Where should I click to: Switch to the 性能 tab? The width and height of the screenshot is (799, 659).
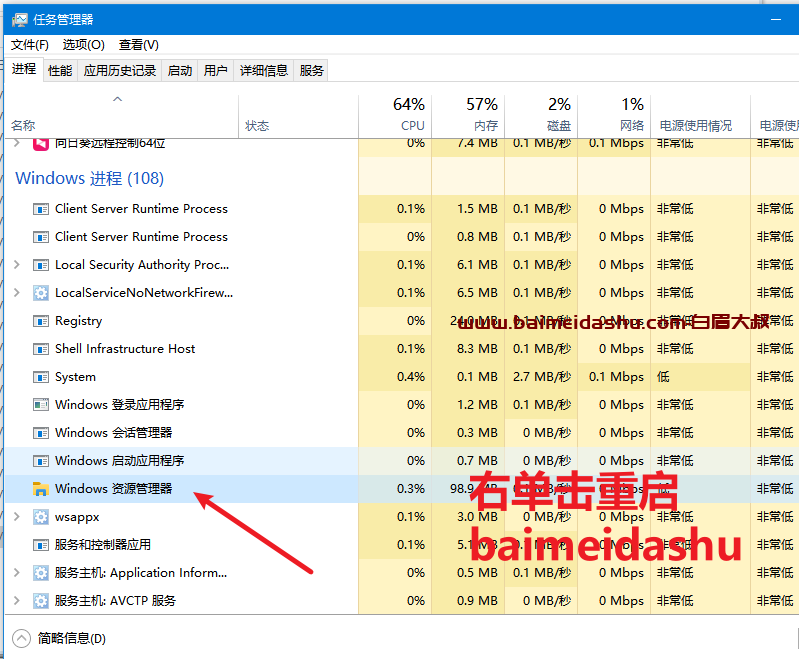coord(60,70)
